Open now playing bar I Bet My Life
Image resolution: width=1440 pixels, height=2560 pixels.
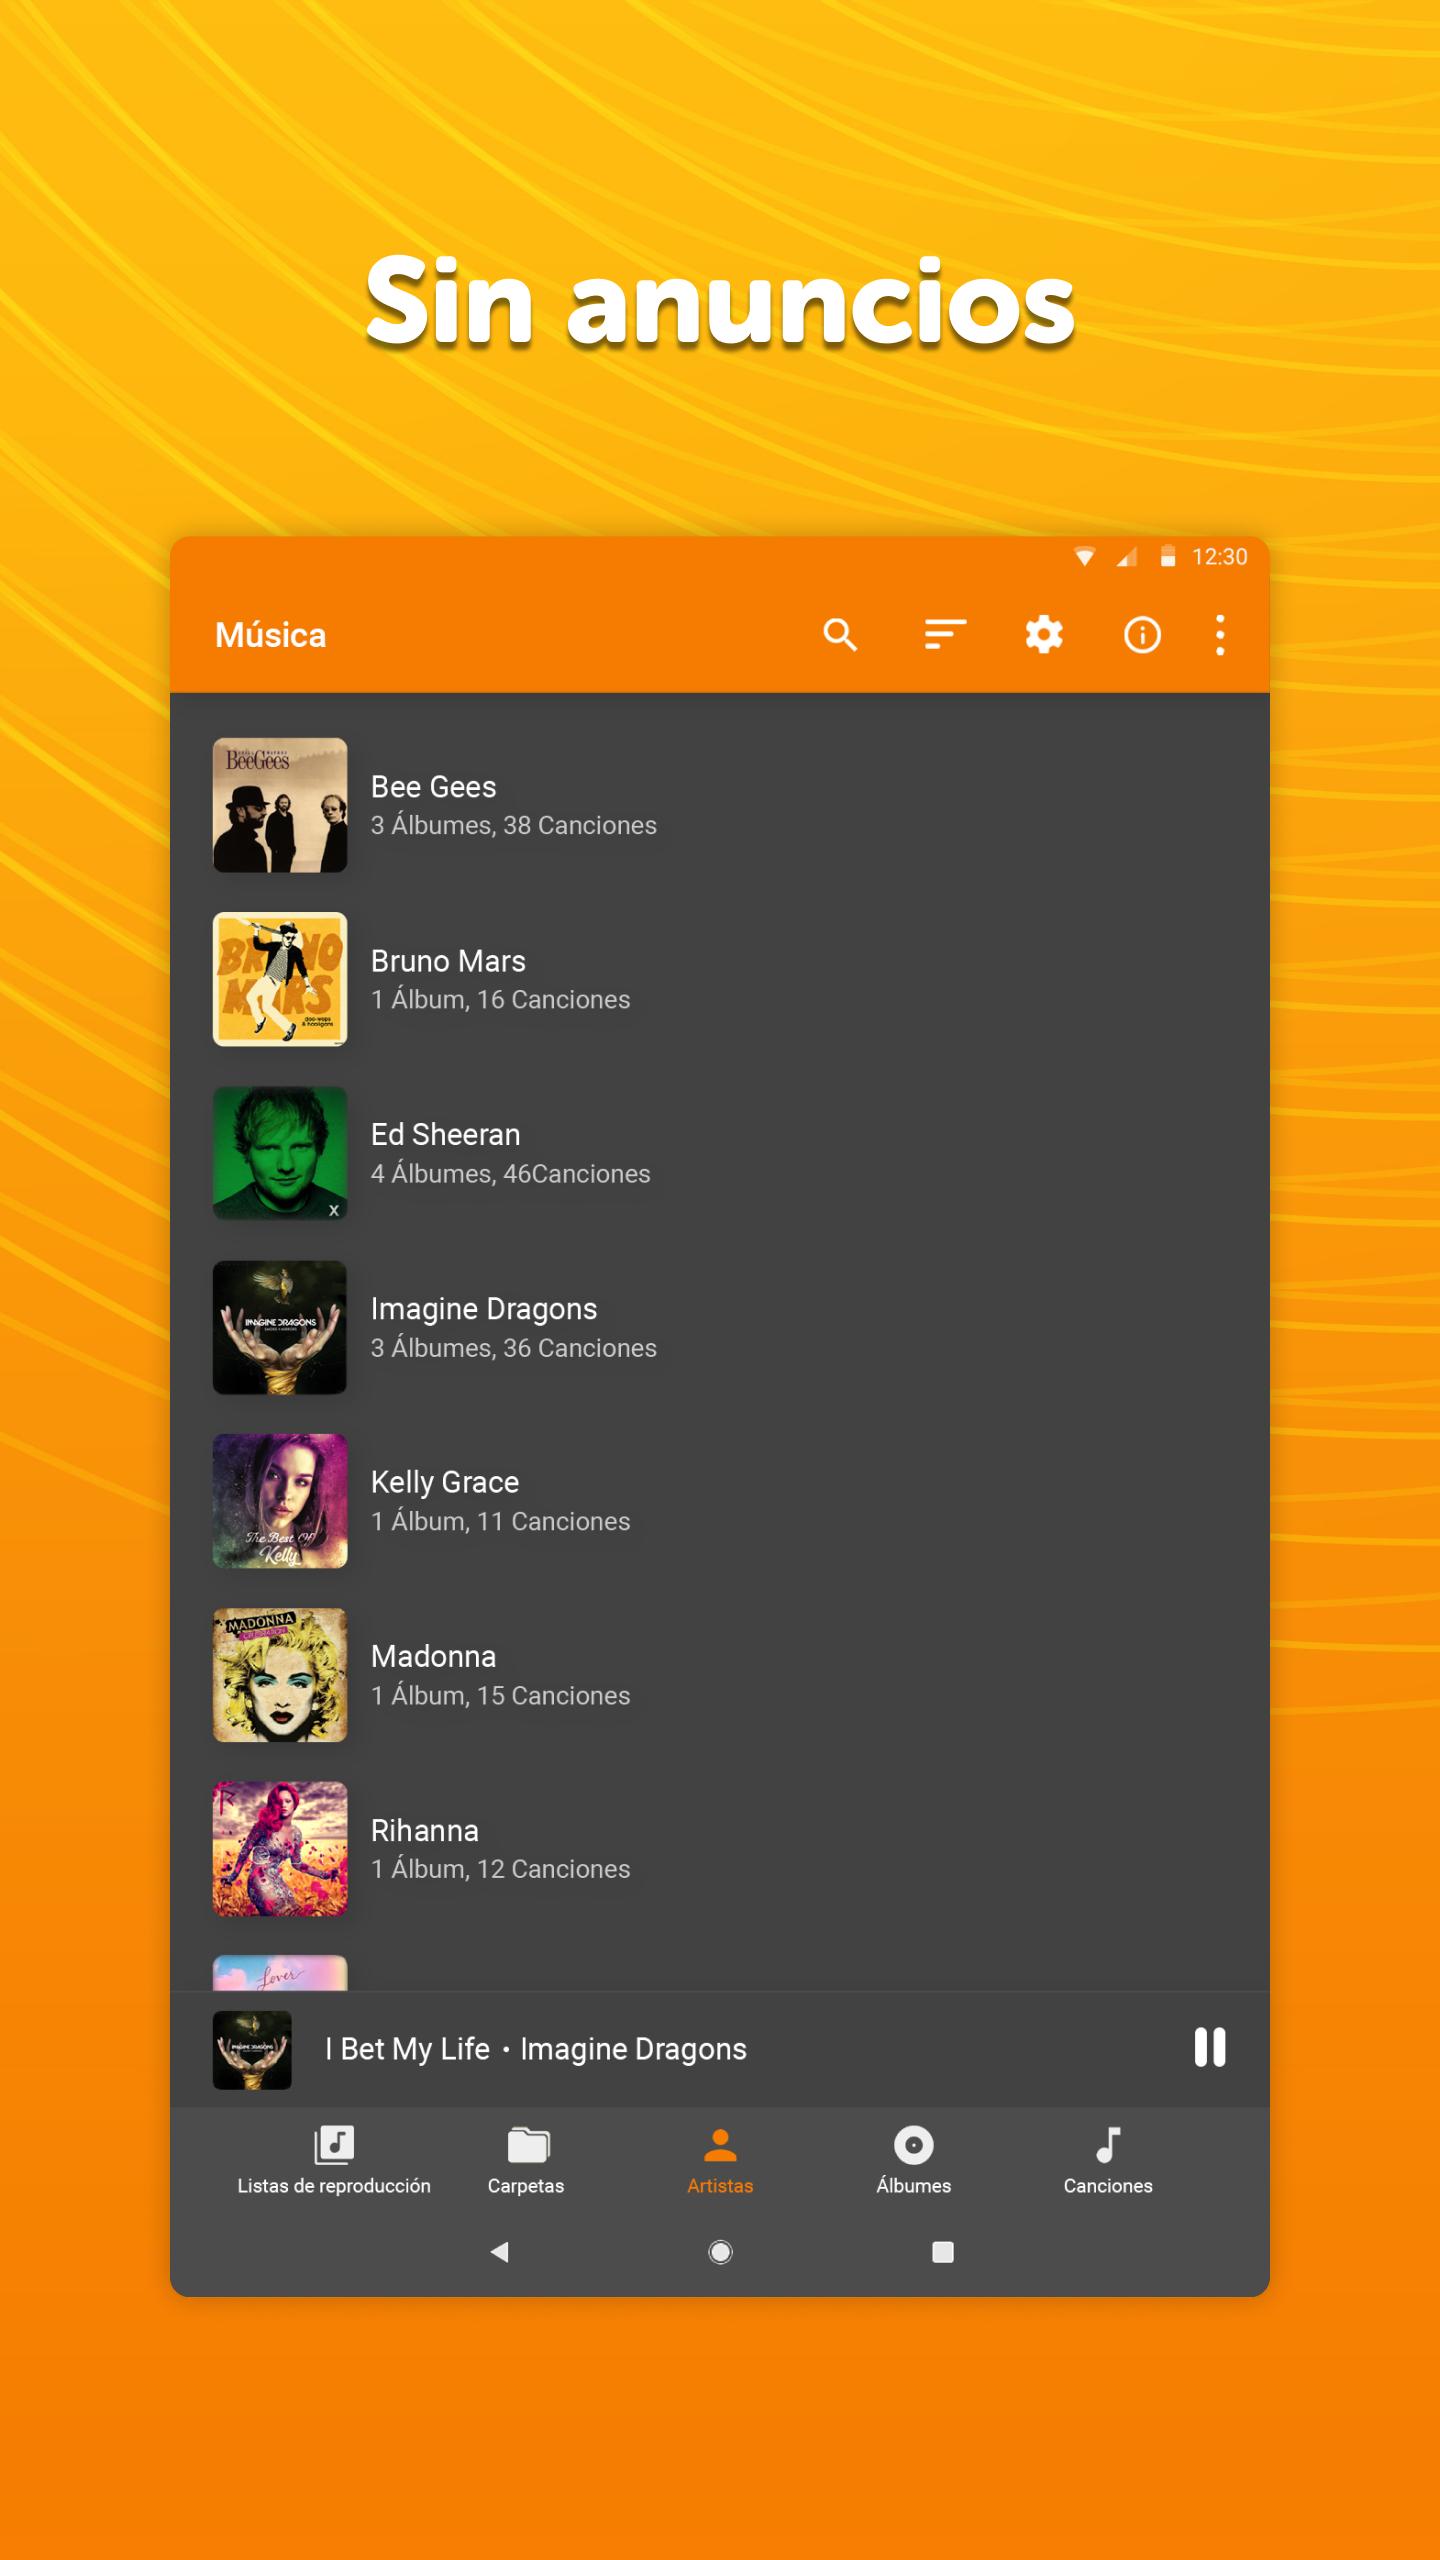(x=535, y=2049)
